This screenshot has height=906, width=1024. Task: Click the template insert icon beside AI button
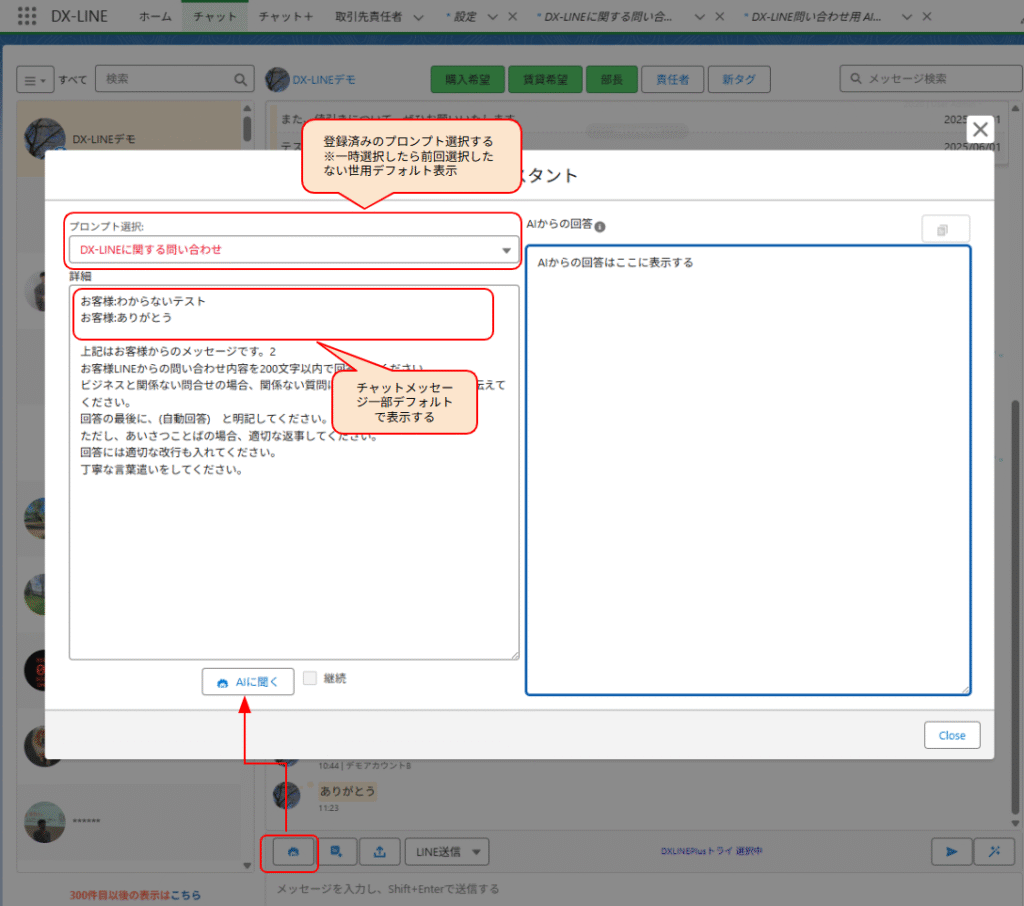pos(337,852)
